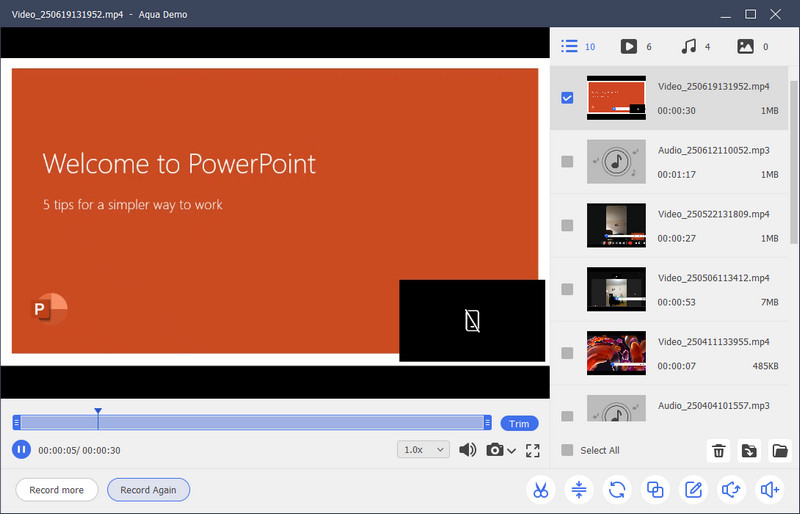
Task: Check the Video_250522131809.mp4 checkbox
Action: 567,225
